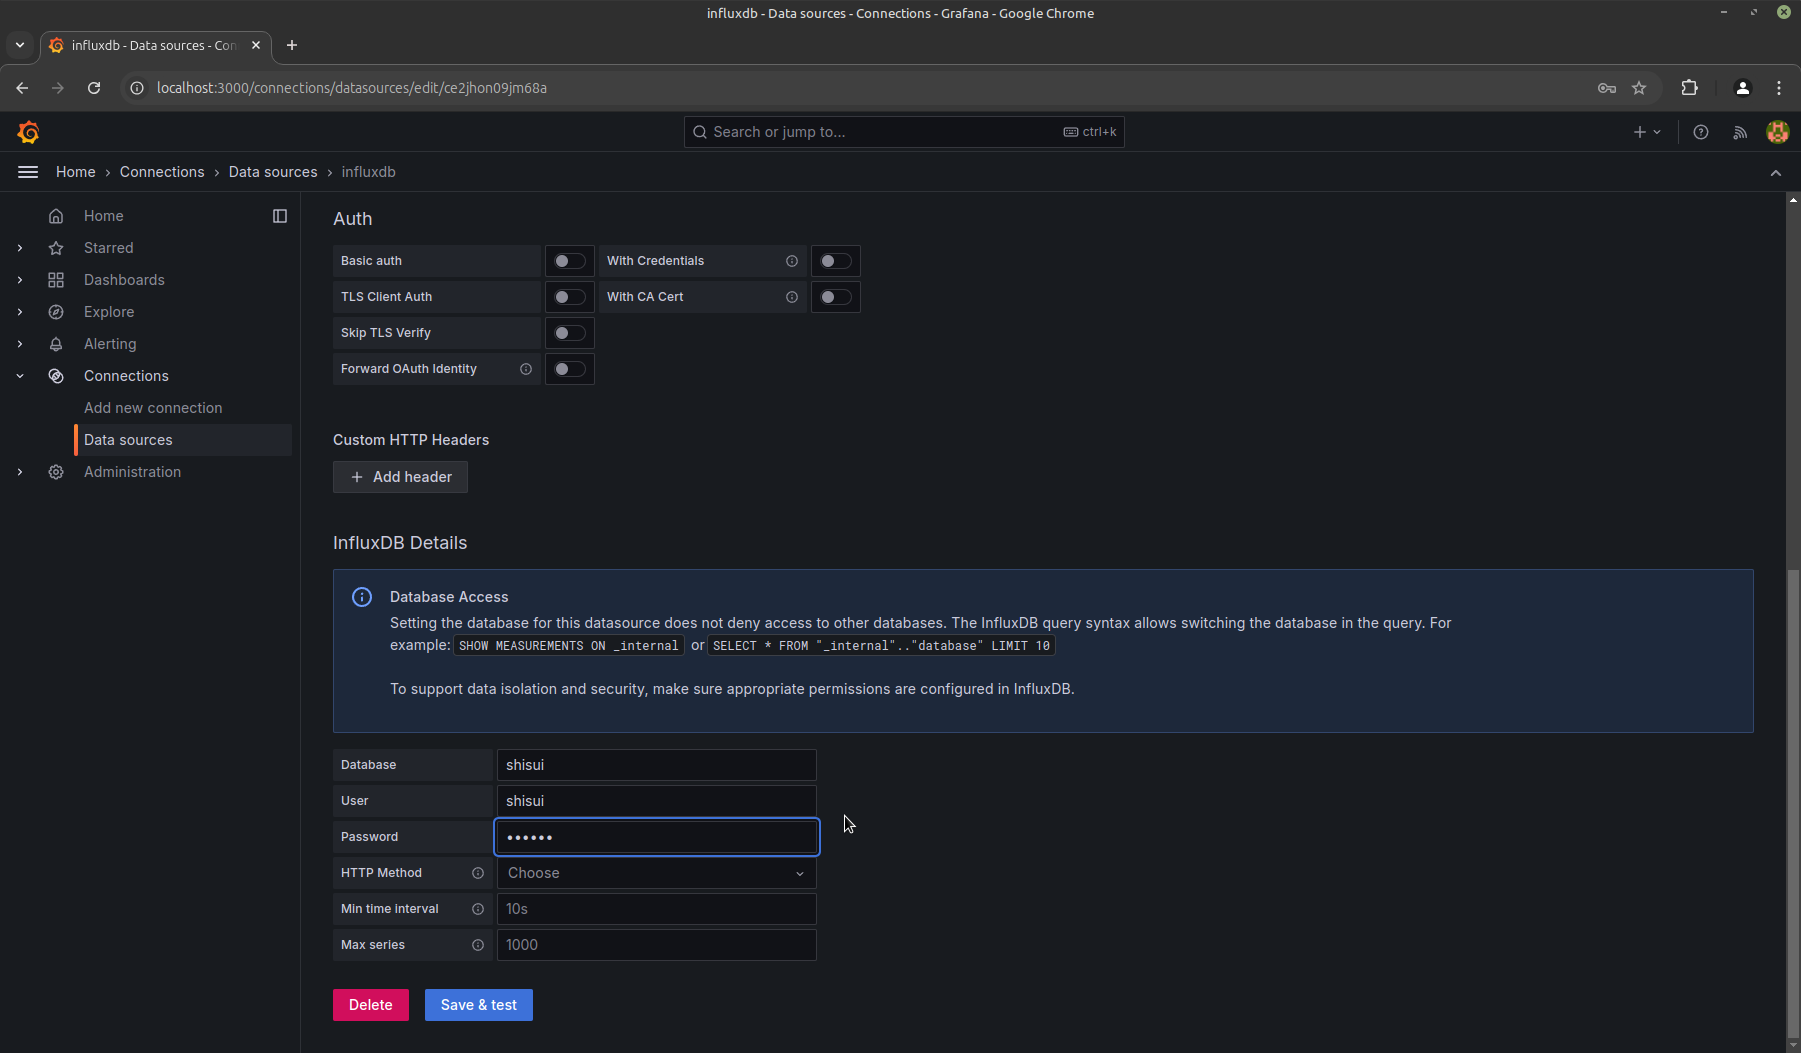Image resolution: width=1801 pixels, height=1053 pixels.
Task: Open the HTTP Method dropdown
Action: tap(657, 873)
